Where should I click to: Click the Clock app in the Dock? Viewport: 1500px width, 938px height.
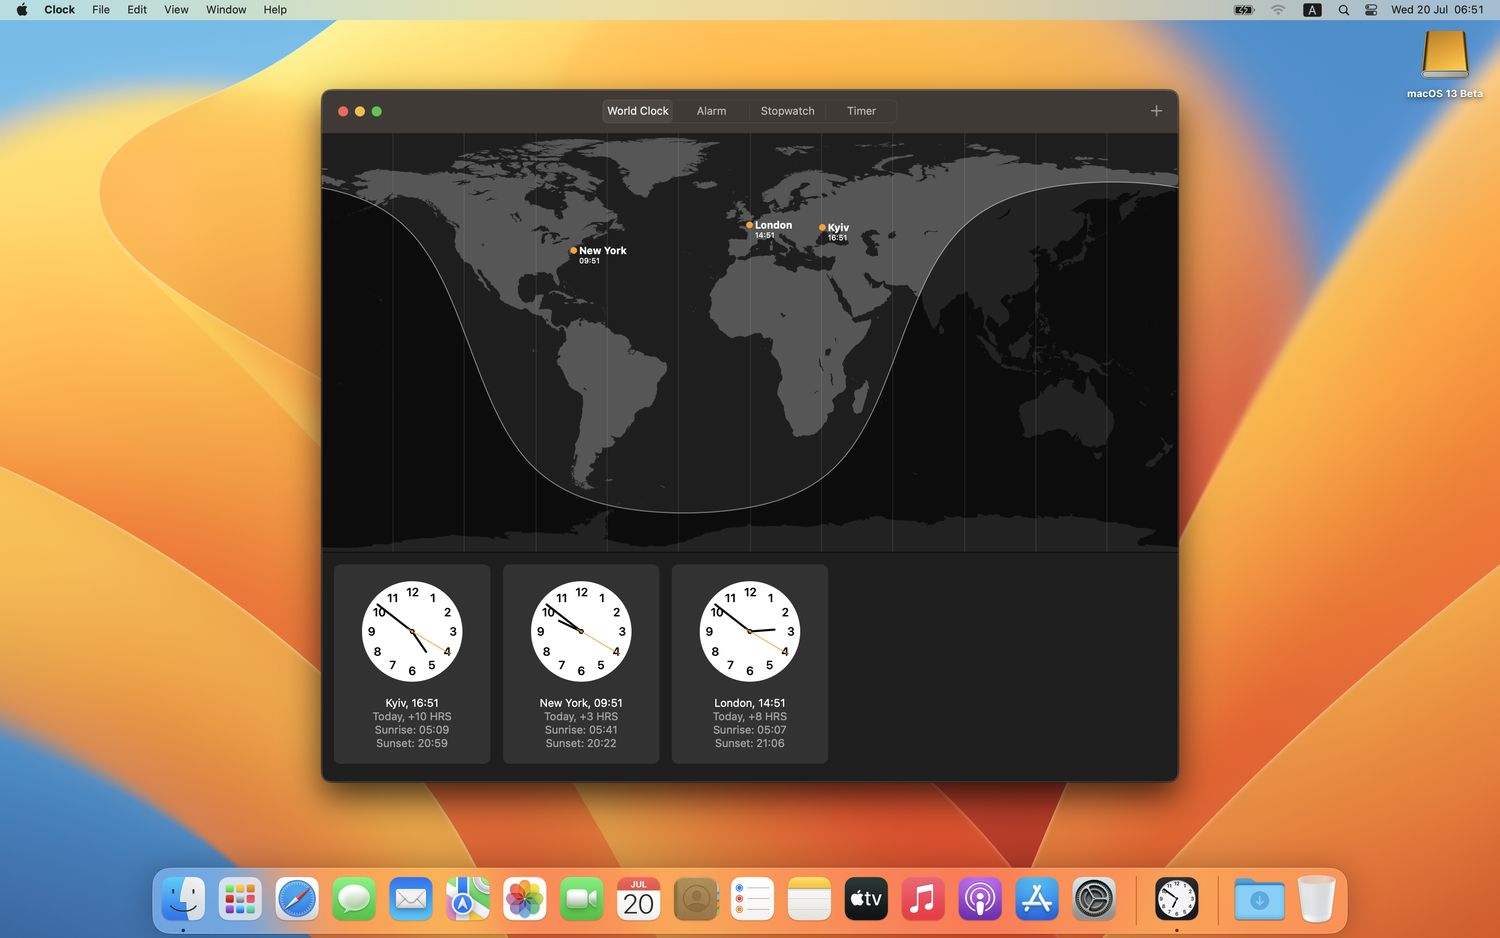[1177, 899]
